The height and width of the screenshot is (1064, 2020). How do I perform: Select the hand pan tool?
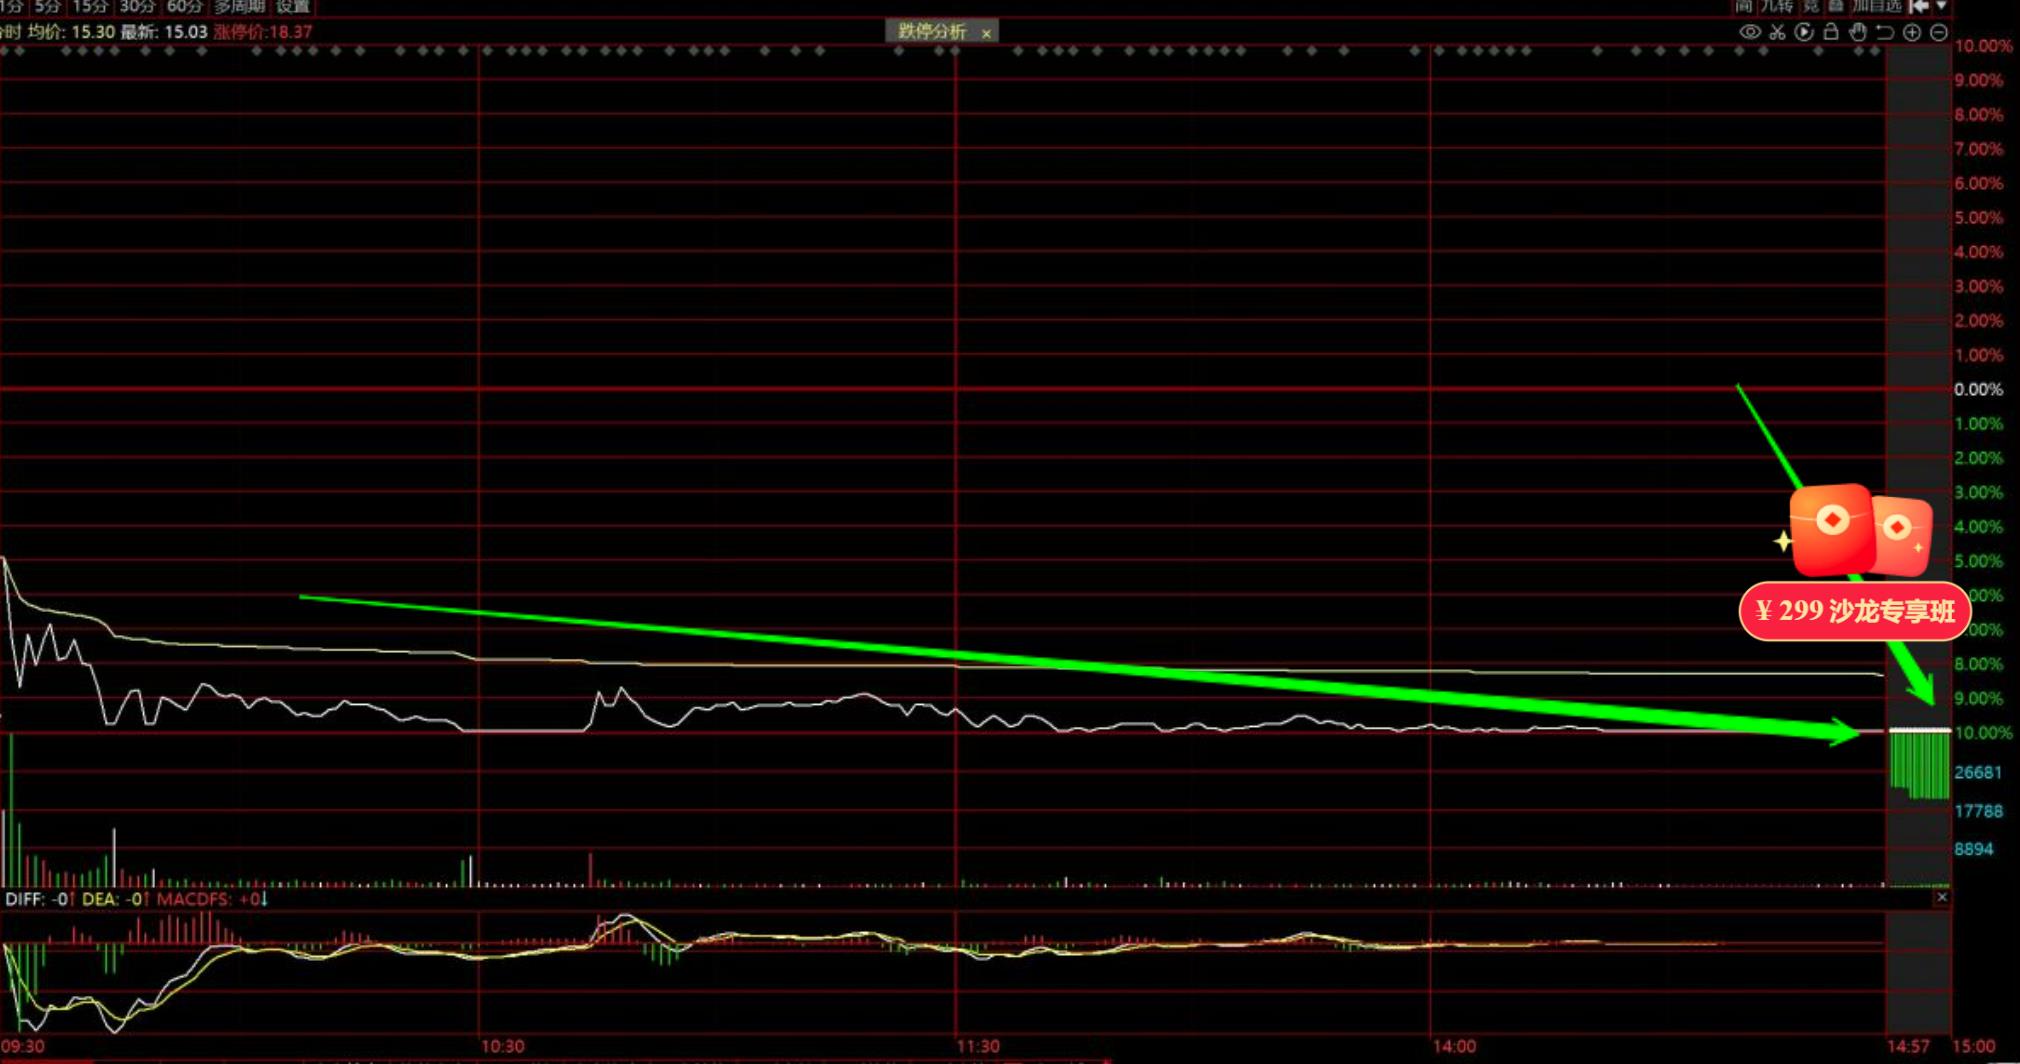click(x=1858, y=32)
